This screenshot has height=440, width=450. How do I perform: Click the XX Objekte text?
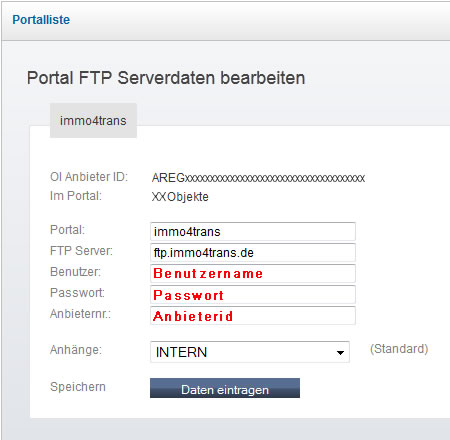coord(180,197)
